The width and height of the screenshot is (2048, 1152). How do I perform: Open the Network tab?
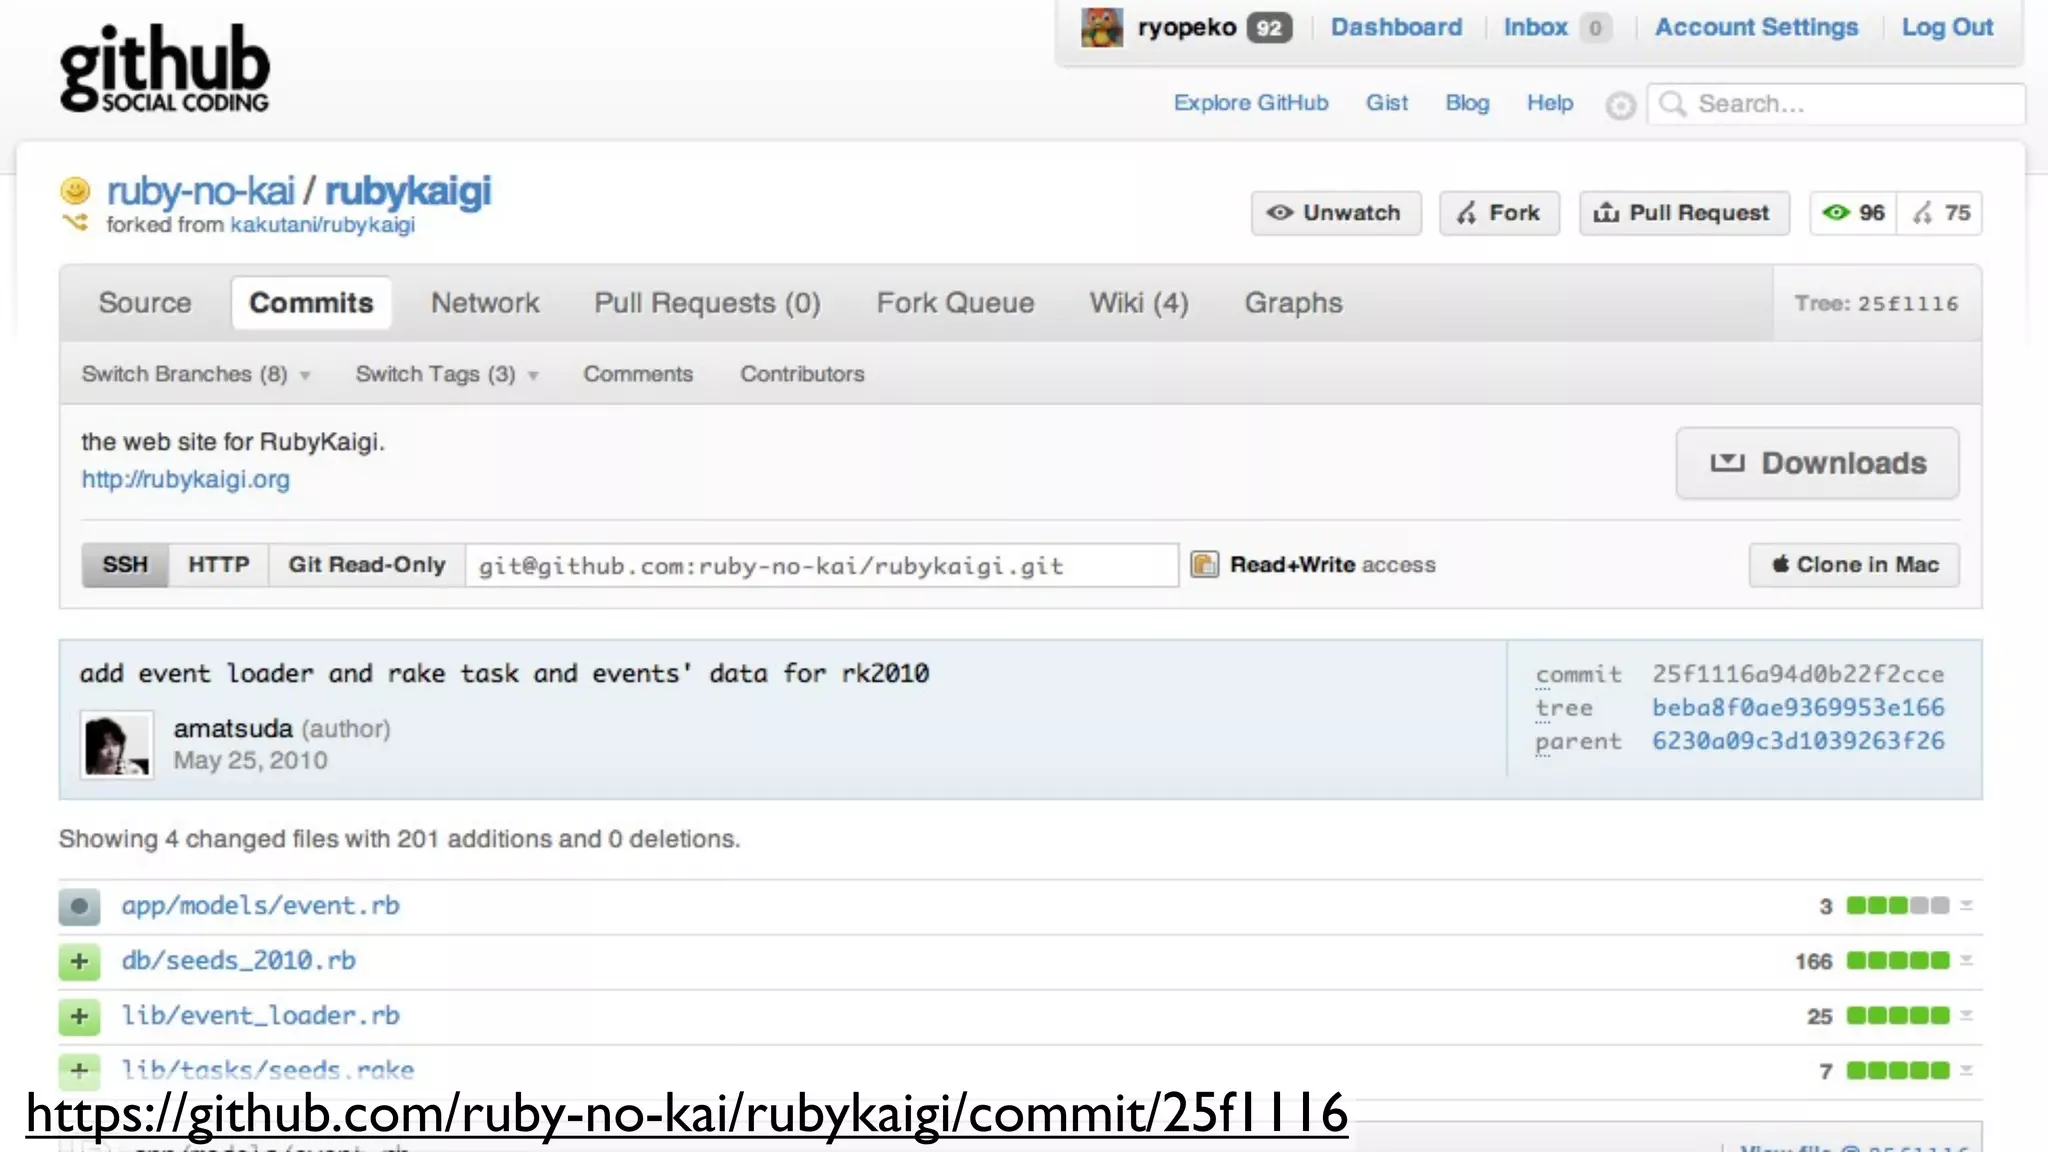pos(485,303)
